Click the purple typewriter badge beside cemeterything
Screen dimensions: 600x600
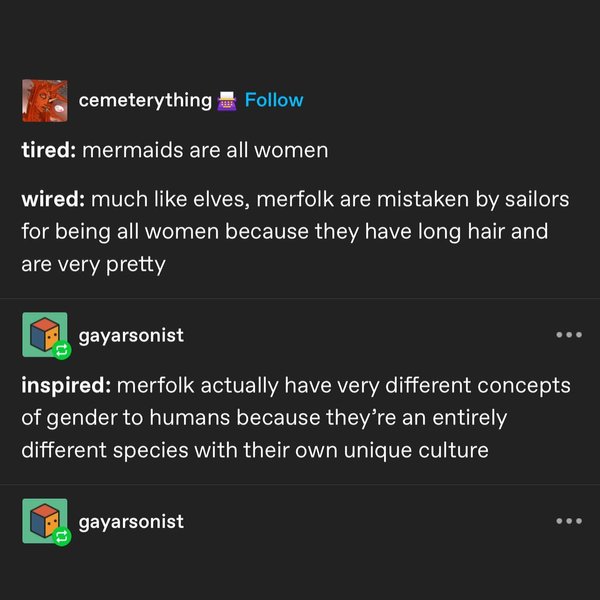point(227,100)
